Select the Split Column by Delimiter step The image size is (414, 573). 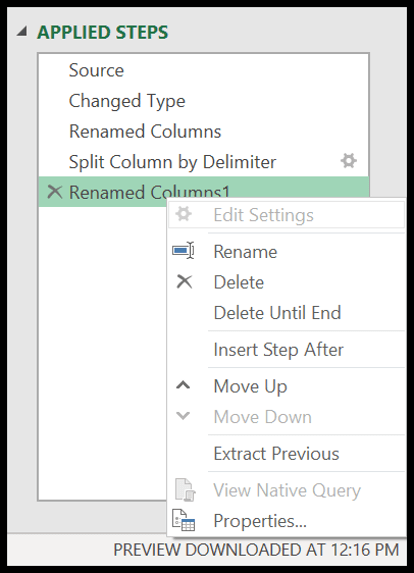(204, 162)
